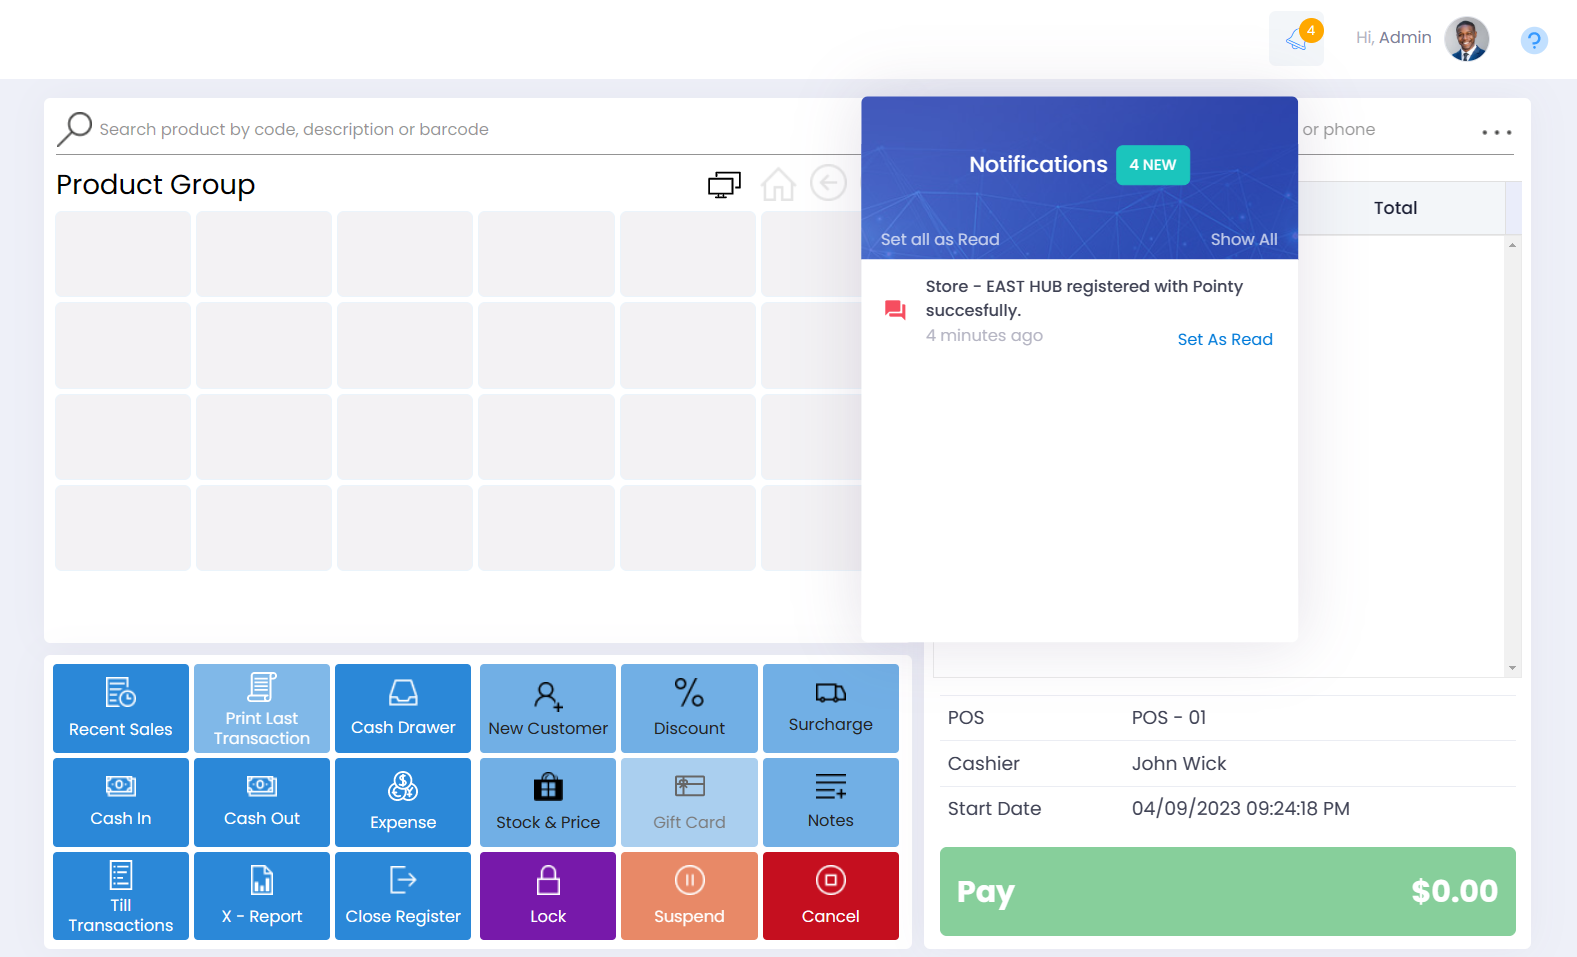Select the X - Report button

[262, 896]
